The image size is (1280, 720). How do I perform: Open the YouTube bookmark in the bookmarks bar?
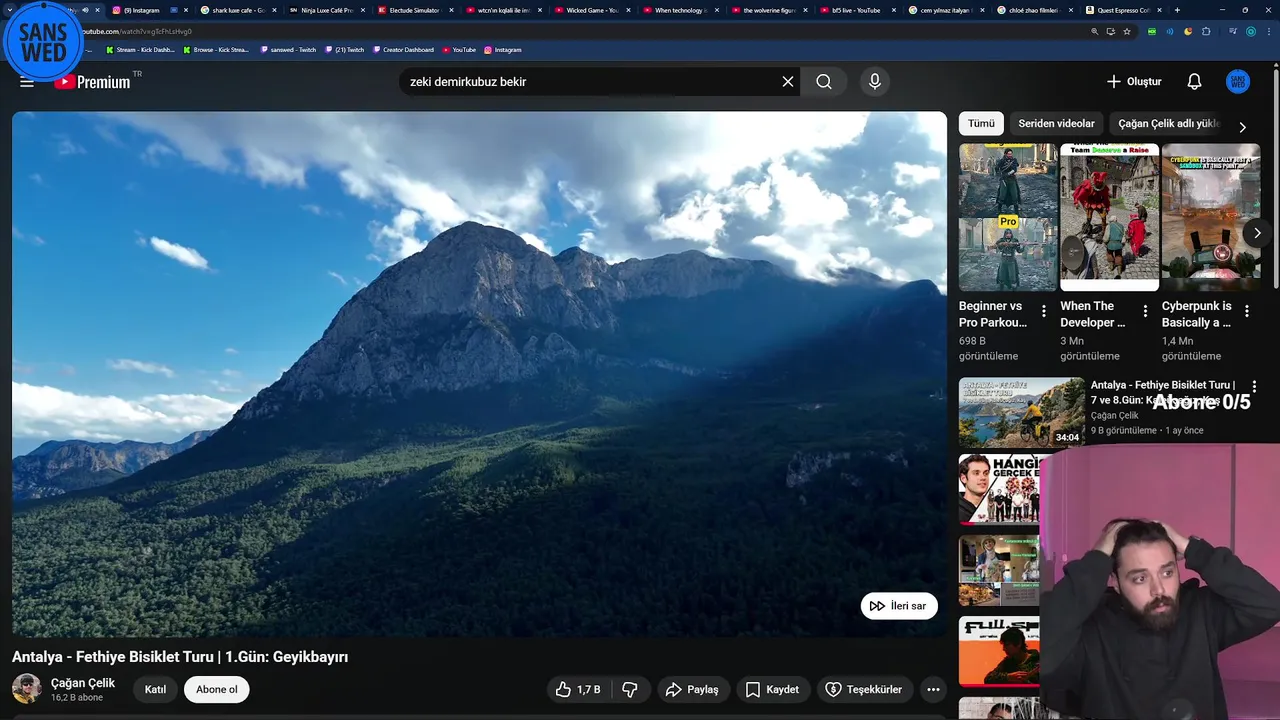point(459,49)
